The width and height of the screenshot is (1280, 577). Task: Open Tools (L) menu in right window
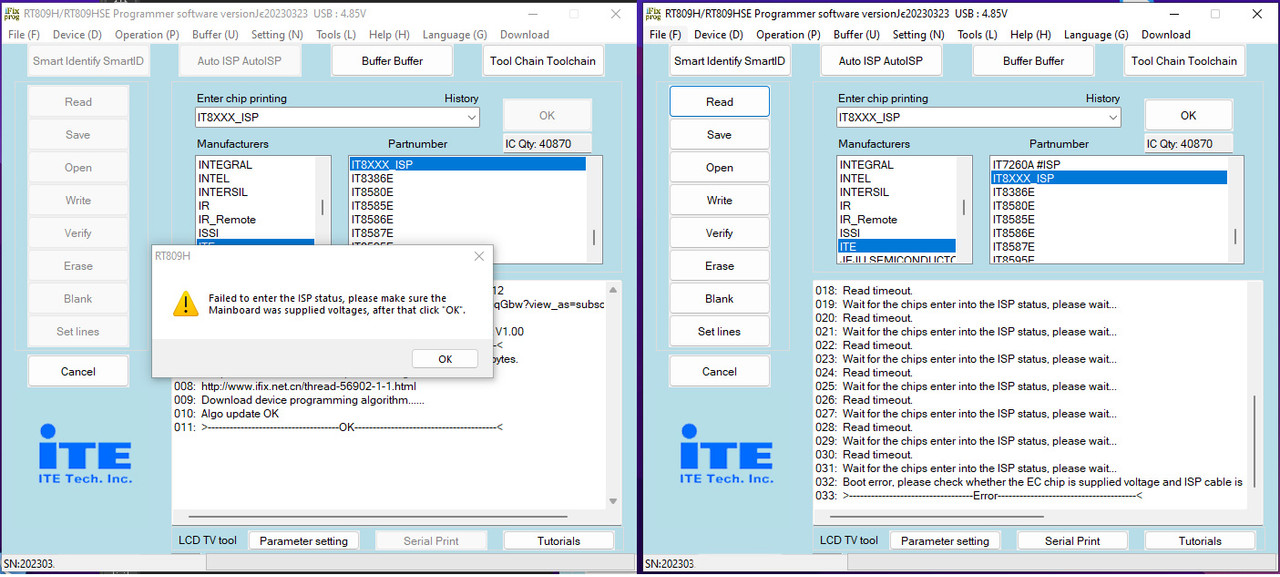(977, 34)
